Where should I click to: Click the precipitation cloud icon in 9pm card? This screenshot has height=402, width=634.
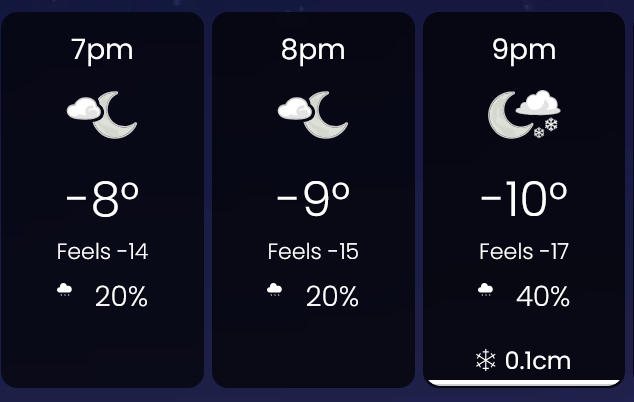[x=486, y=291]
